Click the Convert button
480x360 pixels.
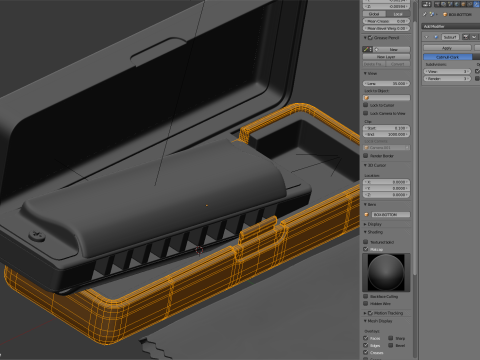(397, 64)
